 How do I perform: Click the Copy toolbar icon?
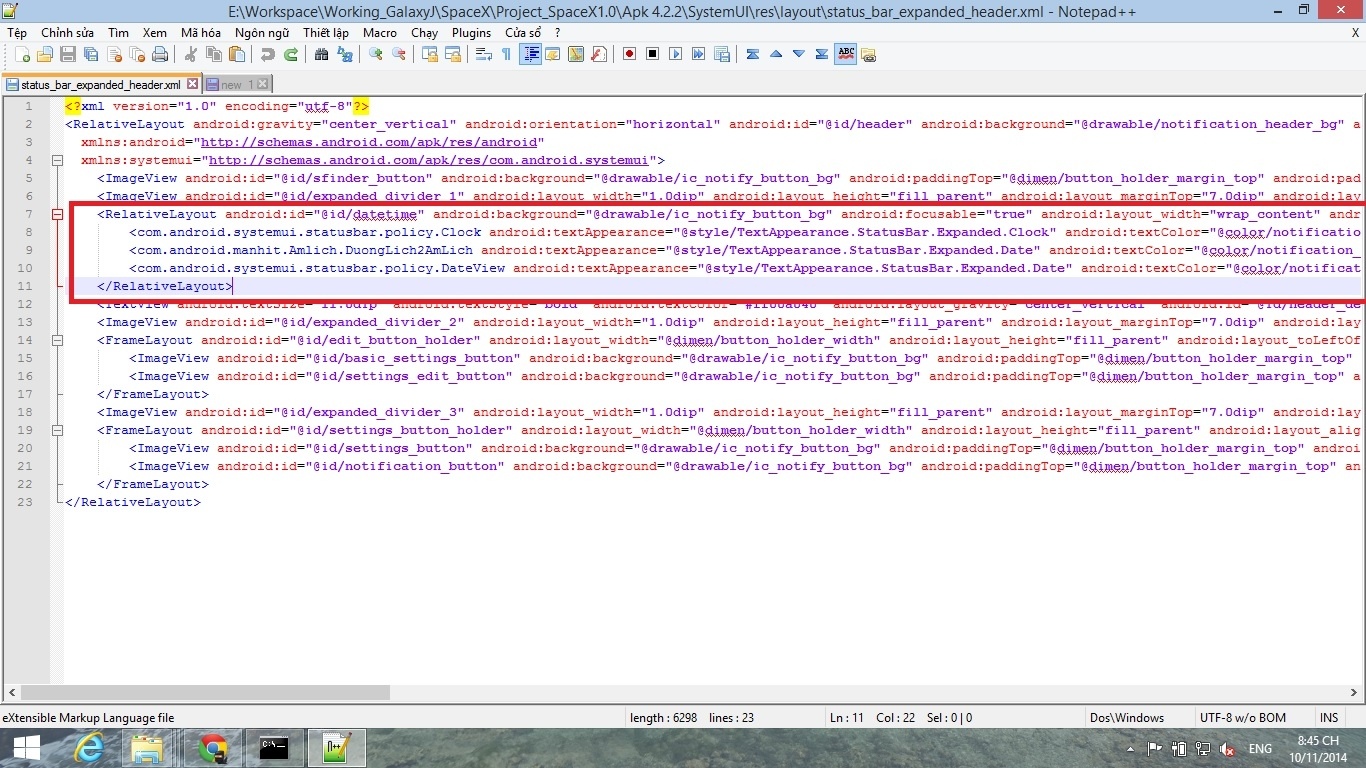[x=213, y=54]
